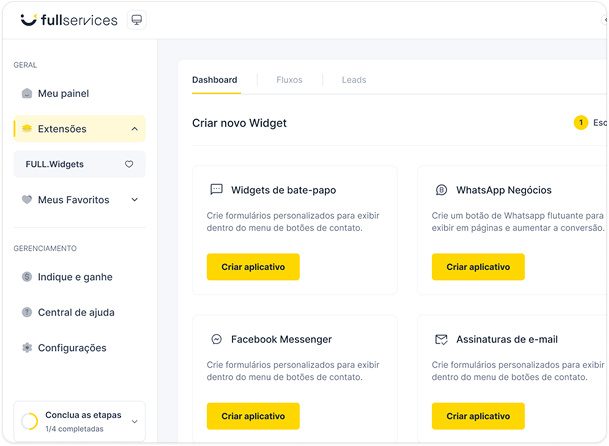Screen dimensions: 609x446
Task: Click the Extensões sidebar icon
Action: [26, 129]
